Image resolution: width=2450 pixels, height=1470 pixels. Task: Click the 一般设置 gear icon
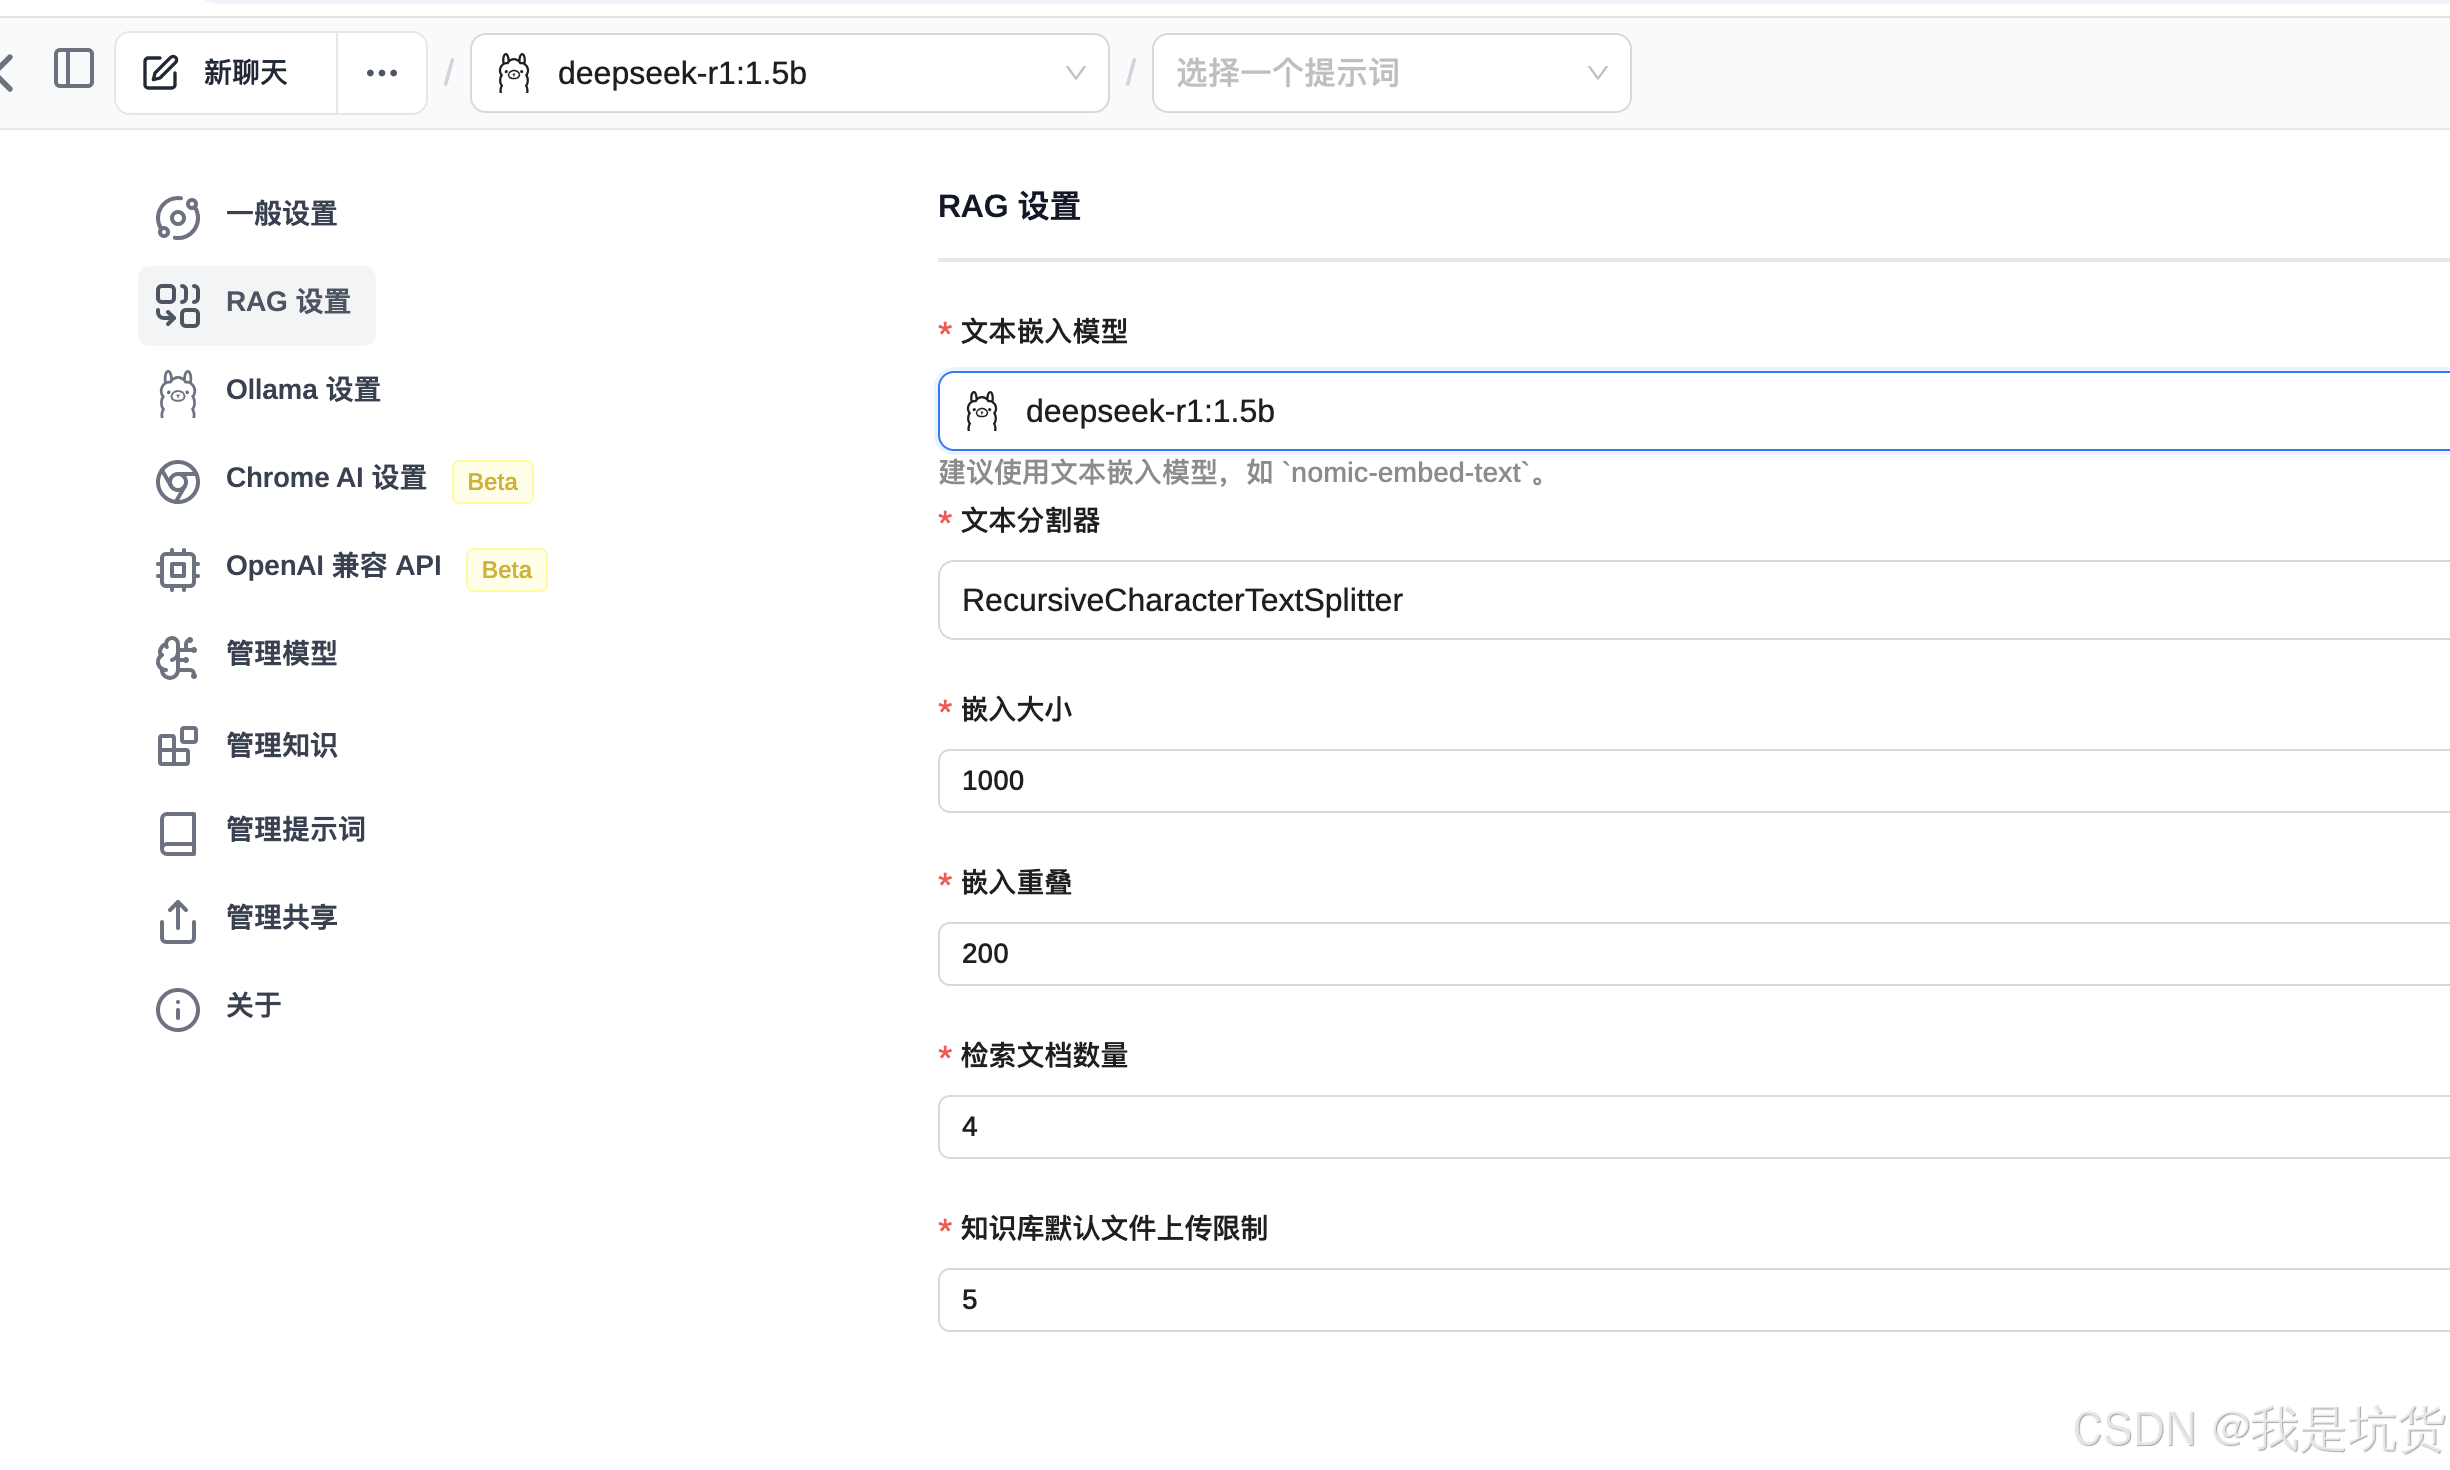point(178,217)
